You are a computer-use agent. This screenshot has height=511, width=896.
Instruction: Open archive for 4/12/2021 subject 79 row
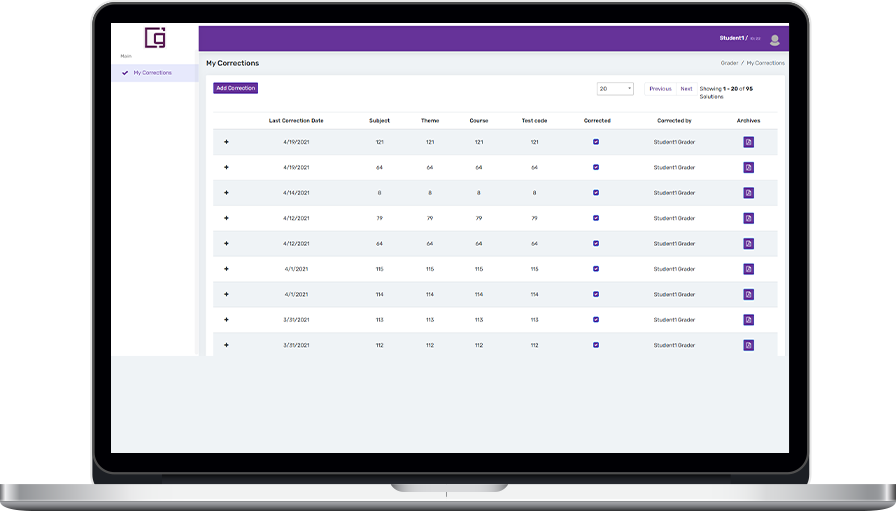pos(748,218)
